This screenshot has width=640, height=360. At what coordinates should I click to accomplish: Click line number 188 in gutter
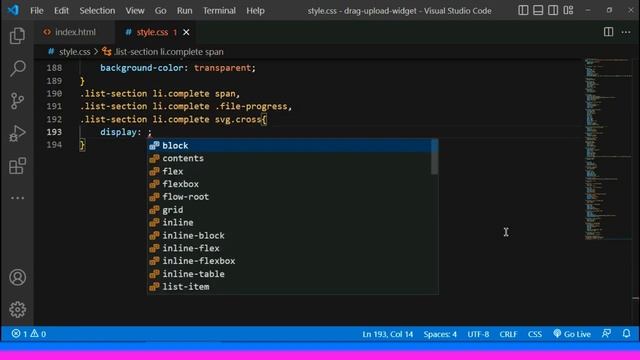tap(54, 68)
